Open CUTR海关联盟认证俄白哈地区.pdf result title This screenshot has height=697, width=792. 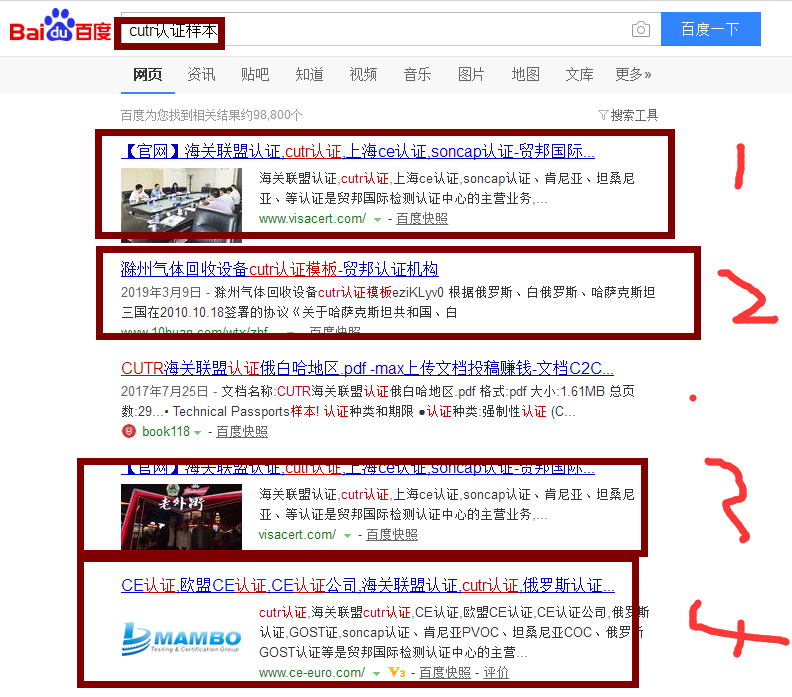pyautogui.click(x=367, y=368)
